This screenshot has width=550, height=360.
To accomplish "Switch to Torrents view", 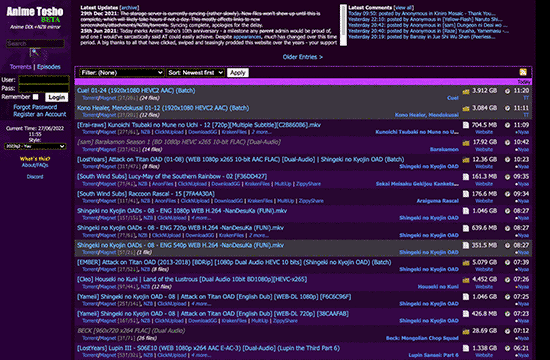I will [x=20, y=67].
